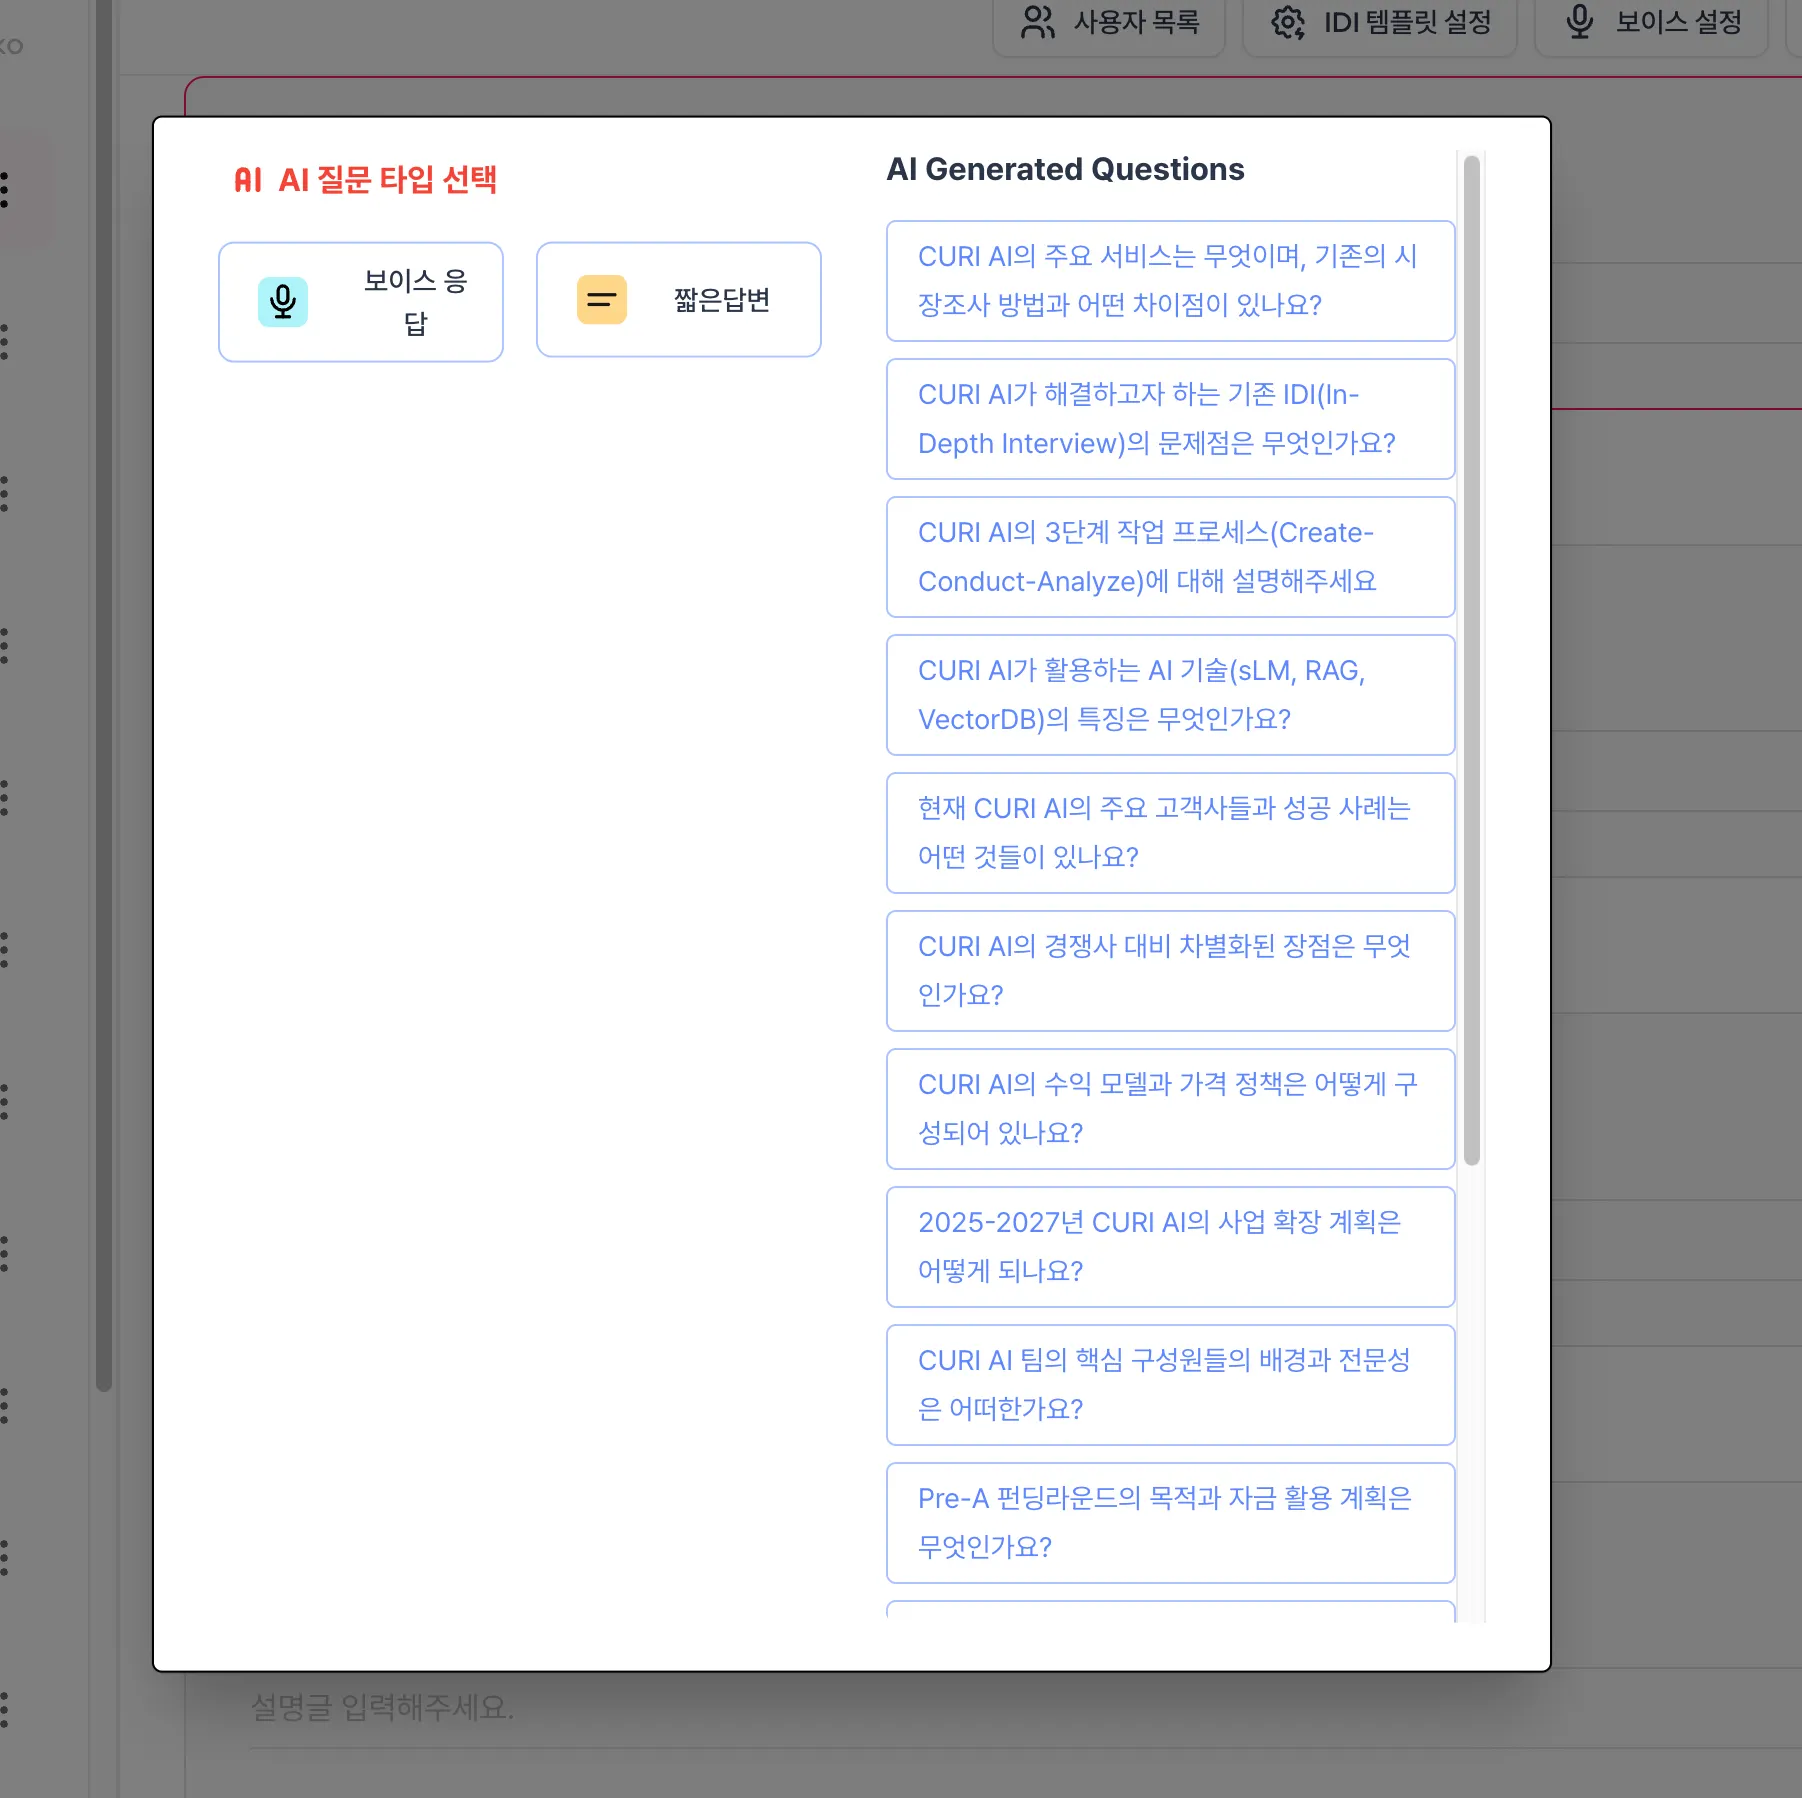
Task: Open 보이스 설정 in the top bar
Action: [x=1652, y=24]
